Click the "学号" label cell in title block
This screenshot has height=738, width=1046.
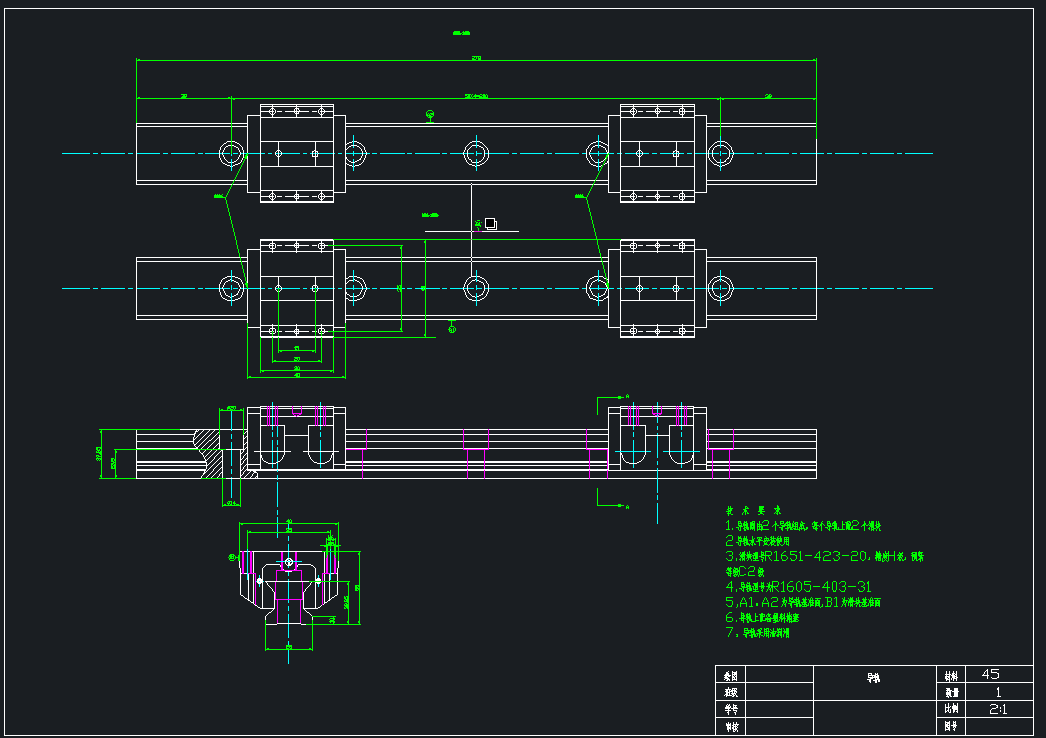(x=730, y=709)
